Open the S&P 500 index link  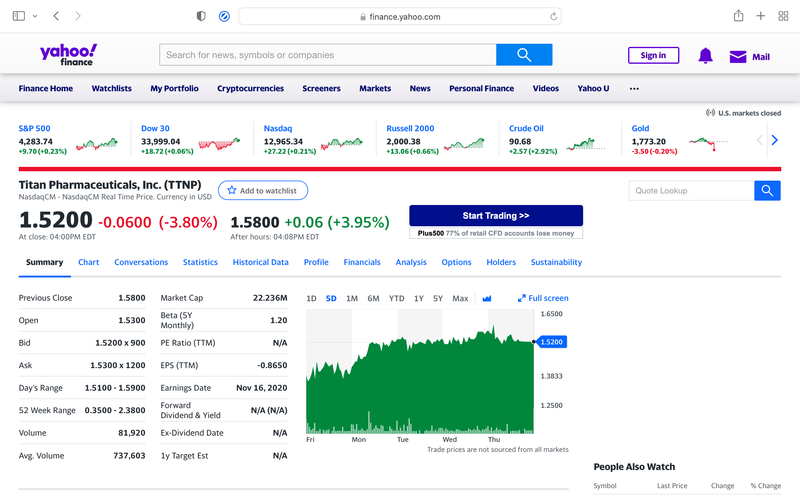click(x=35, y=129)
